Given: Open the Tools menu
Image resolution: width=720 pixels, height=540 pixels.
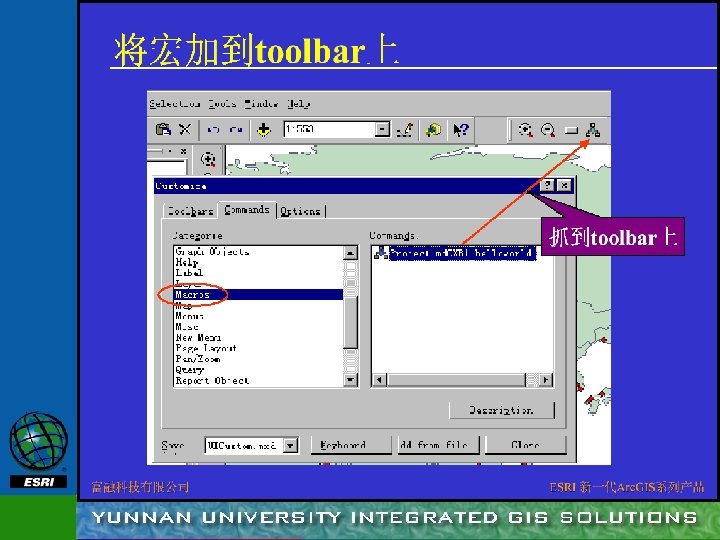Looking at the screenshot, I should (x=222, y=104).
